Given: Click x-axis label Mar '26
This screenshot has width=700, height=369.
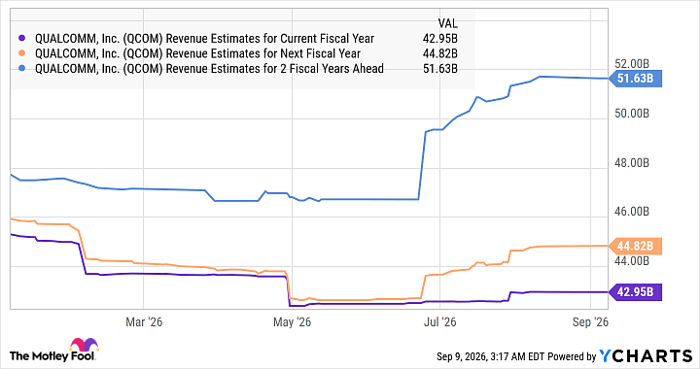Looking at the screenshot, I should click(144, 322).
